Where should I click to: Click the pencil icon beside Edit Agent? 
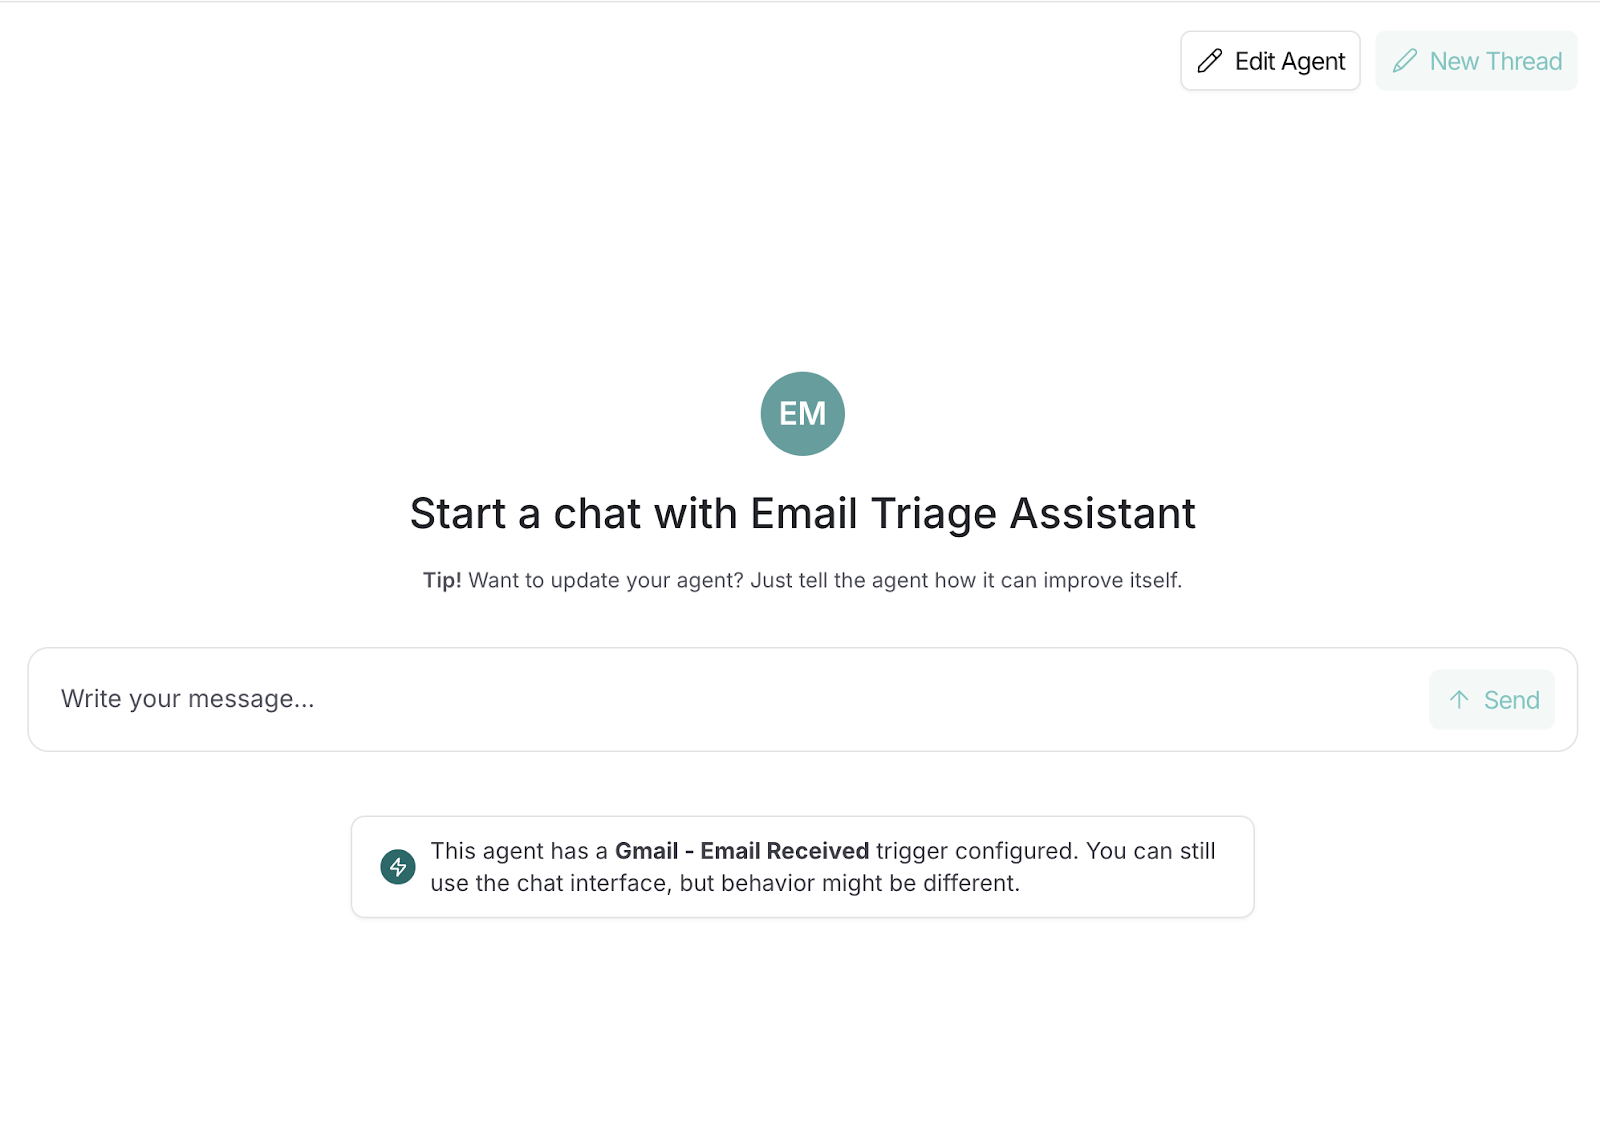[1209, 61]
